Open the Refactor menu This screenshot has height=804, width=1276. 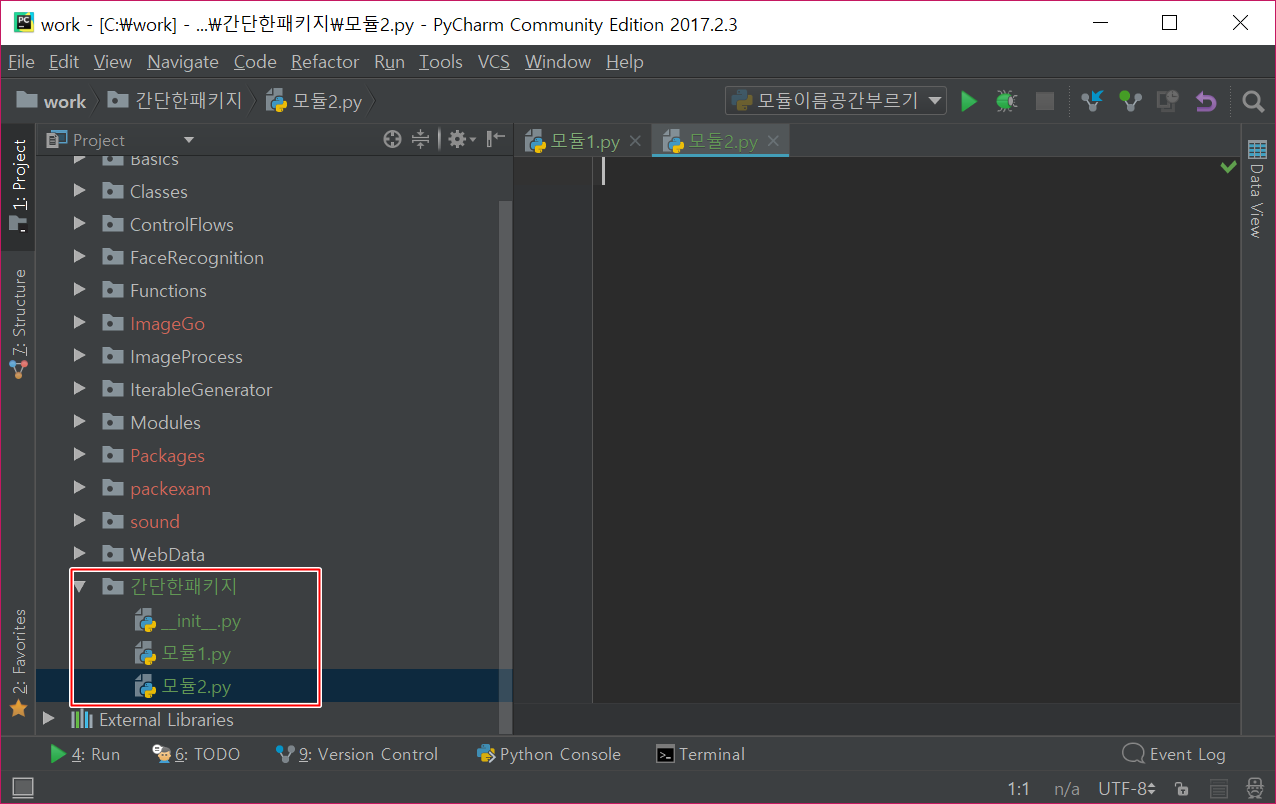tap(324, 62)
